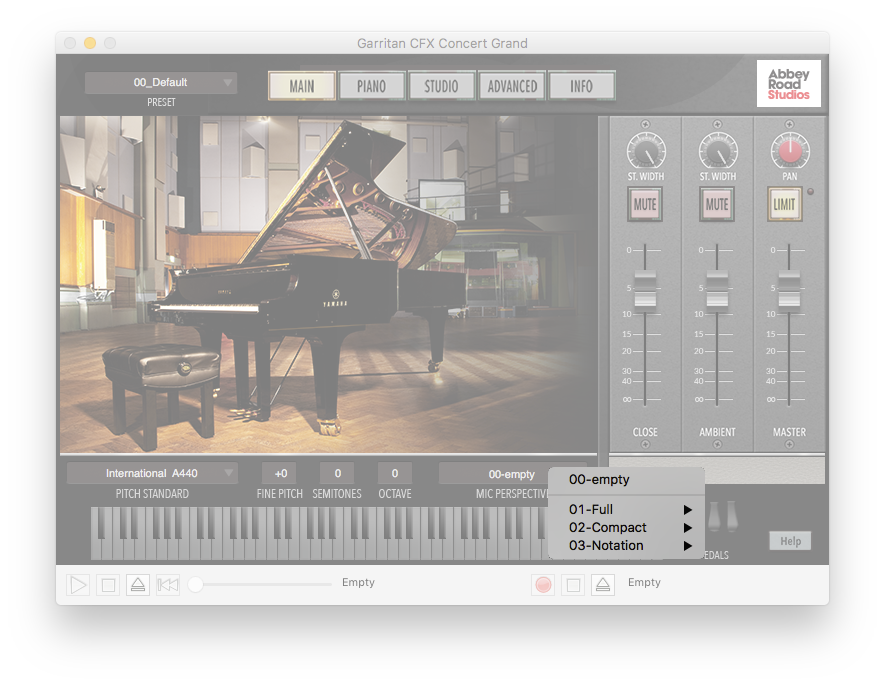This screenshot has height=685, width=885.
Task: Click the on-screen piano keyboard
Action: (x=320, y=533)
